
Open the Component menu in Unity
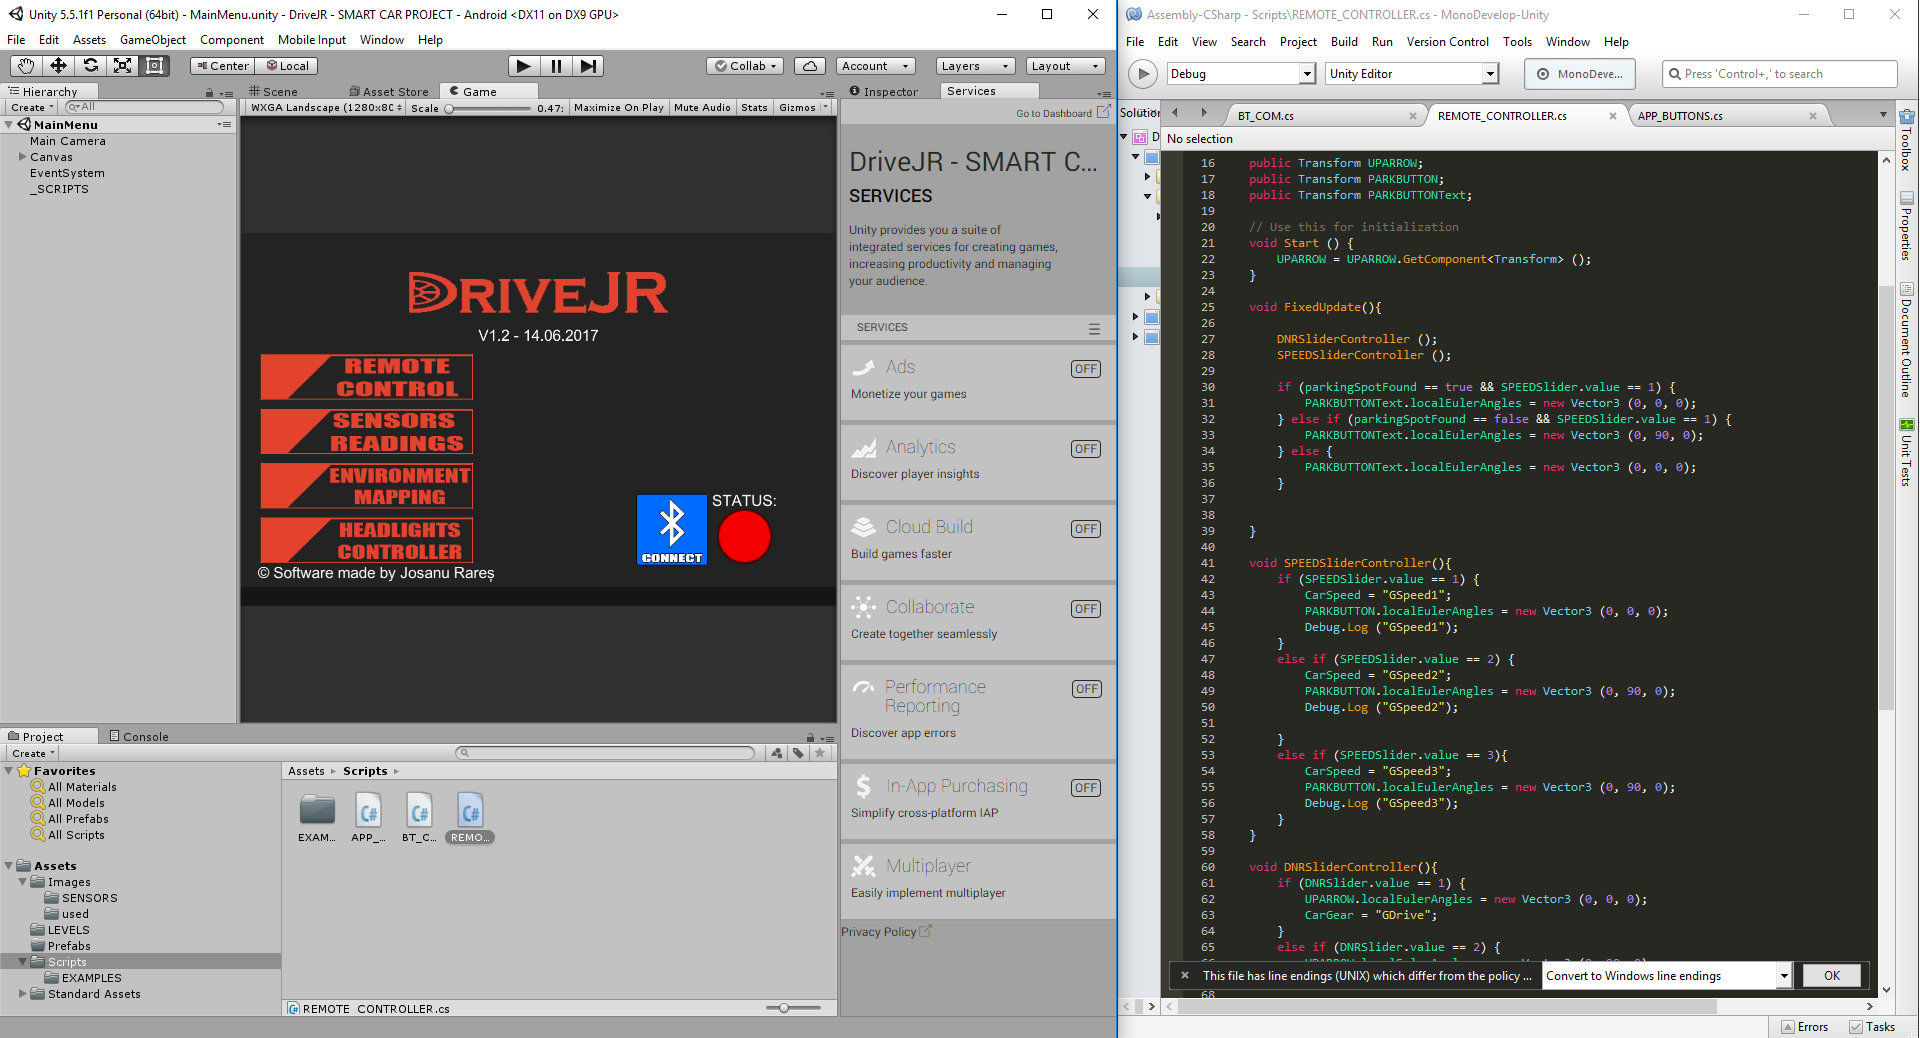232,40
